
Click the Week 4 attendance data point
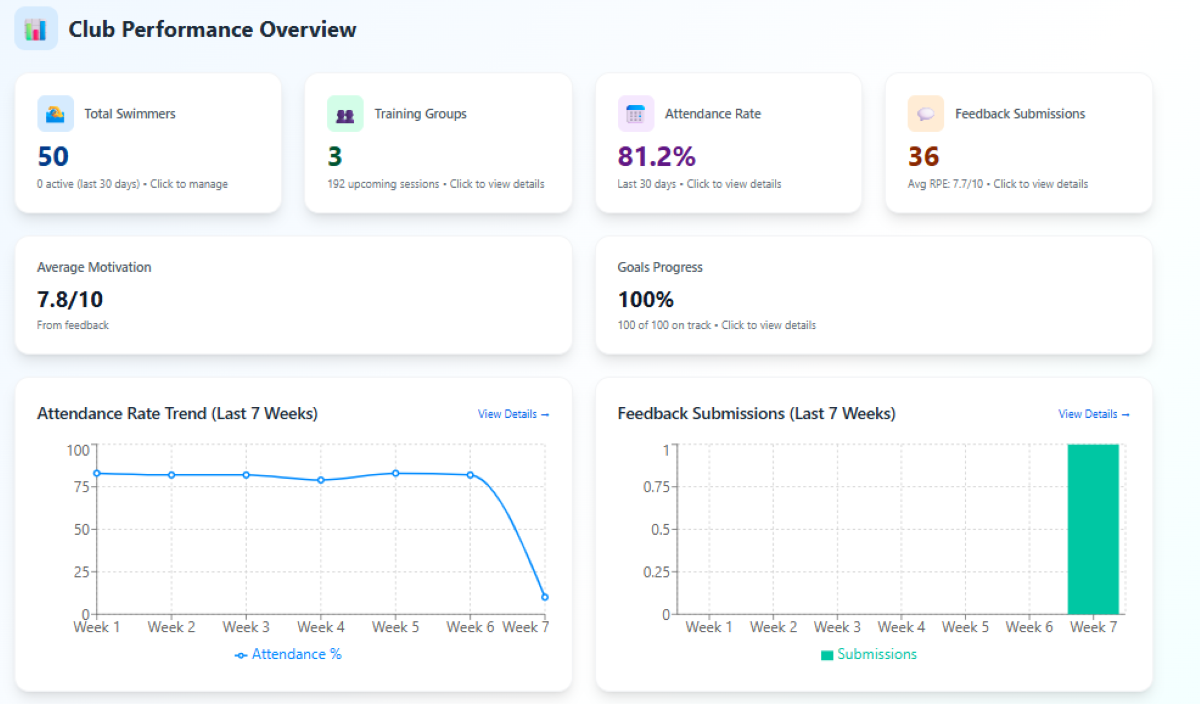(321, 480)
